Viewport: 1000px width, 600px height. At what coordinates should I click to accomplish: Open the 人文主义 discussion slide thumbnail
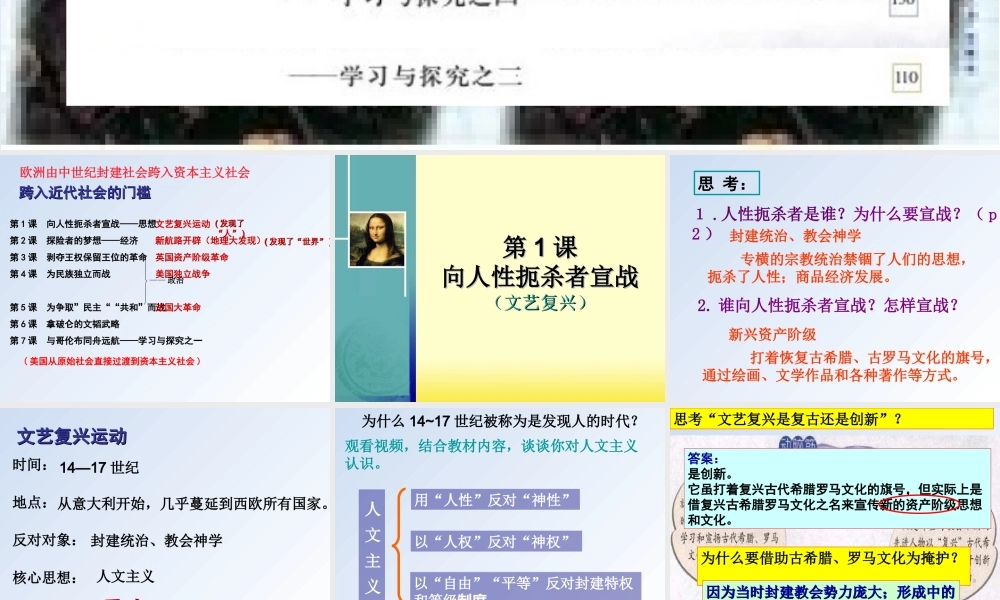pos(499,504)
